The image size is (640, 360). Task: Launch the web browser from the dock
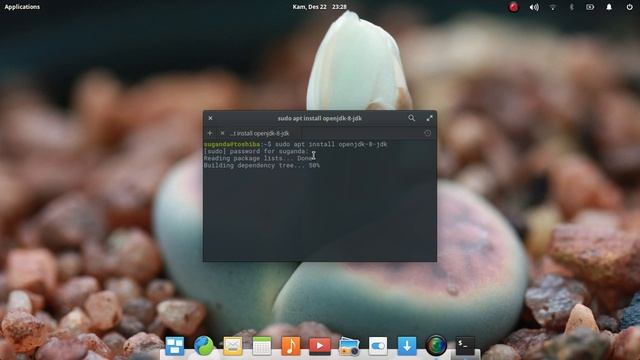204,346
